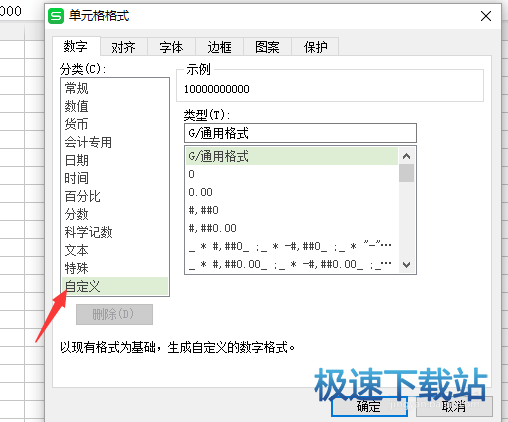Click the type list scroll down arrow
Viewport: 508px width, 422px height.
(x=406, y=265)
